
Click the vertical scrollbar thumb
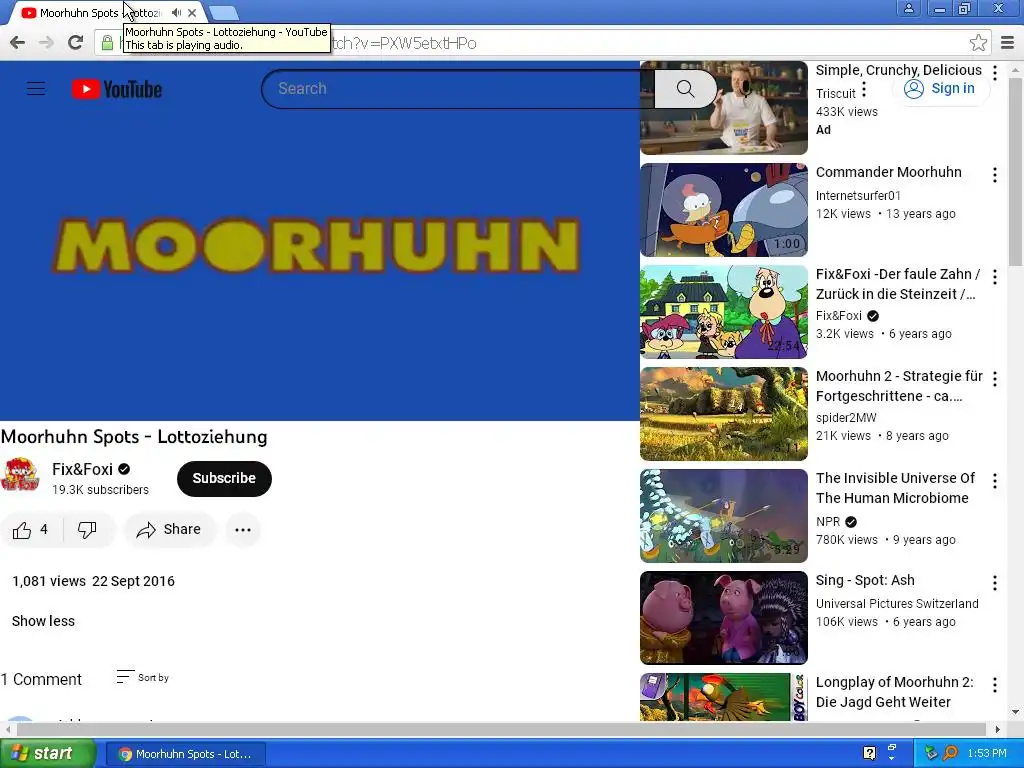[1015, 171]
